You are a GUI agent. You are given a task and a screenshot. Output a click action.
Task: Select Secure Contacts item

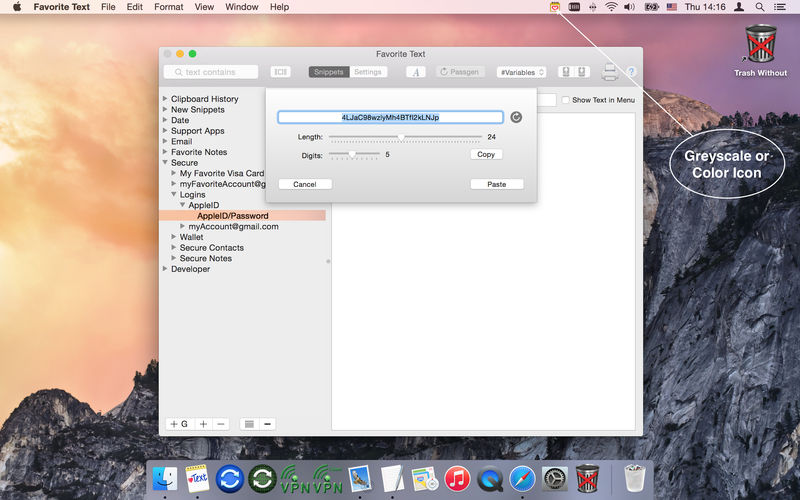coord(211,247)
